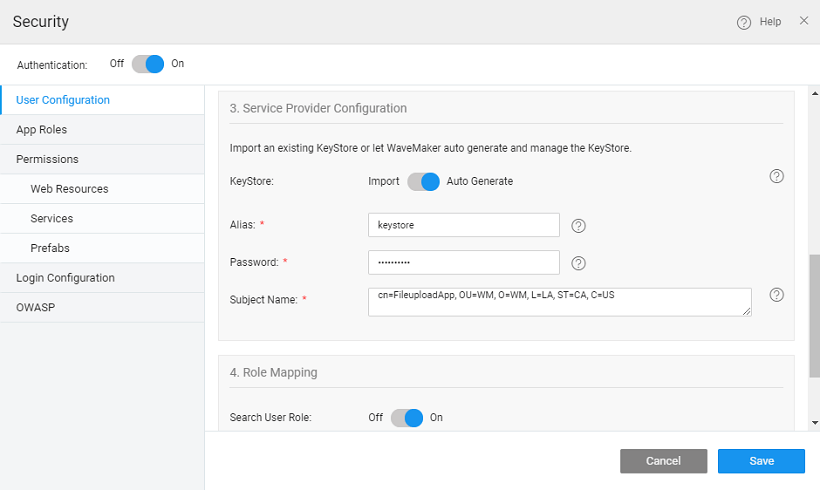The width and height of the screenshot is (820, 490).
Task: Click the help icon next to Password field
Action: (x=578, y=263)
